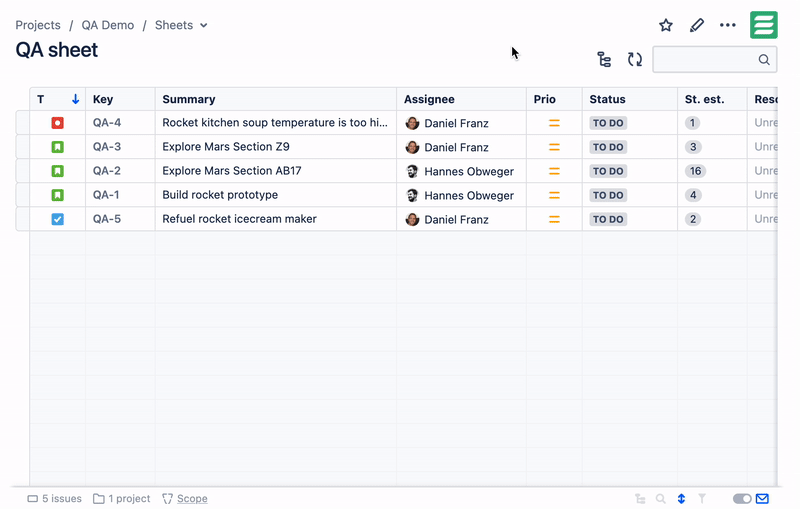
Task: Click the pencil edit icon
Action: 697,25
